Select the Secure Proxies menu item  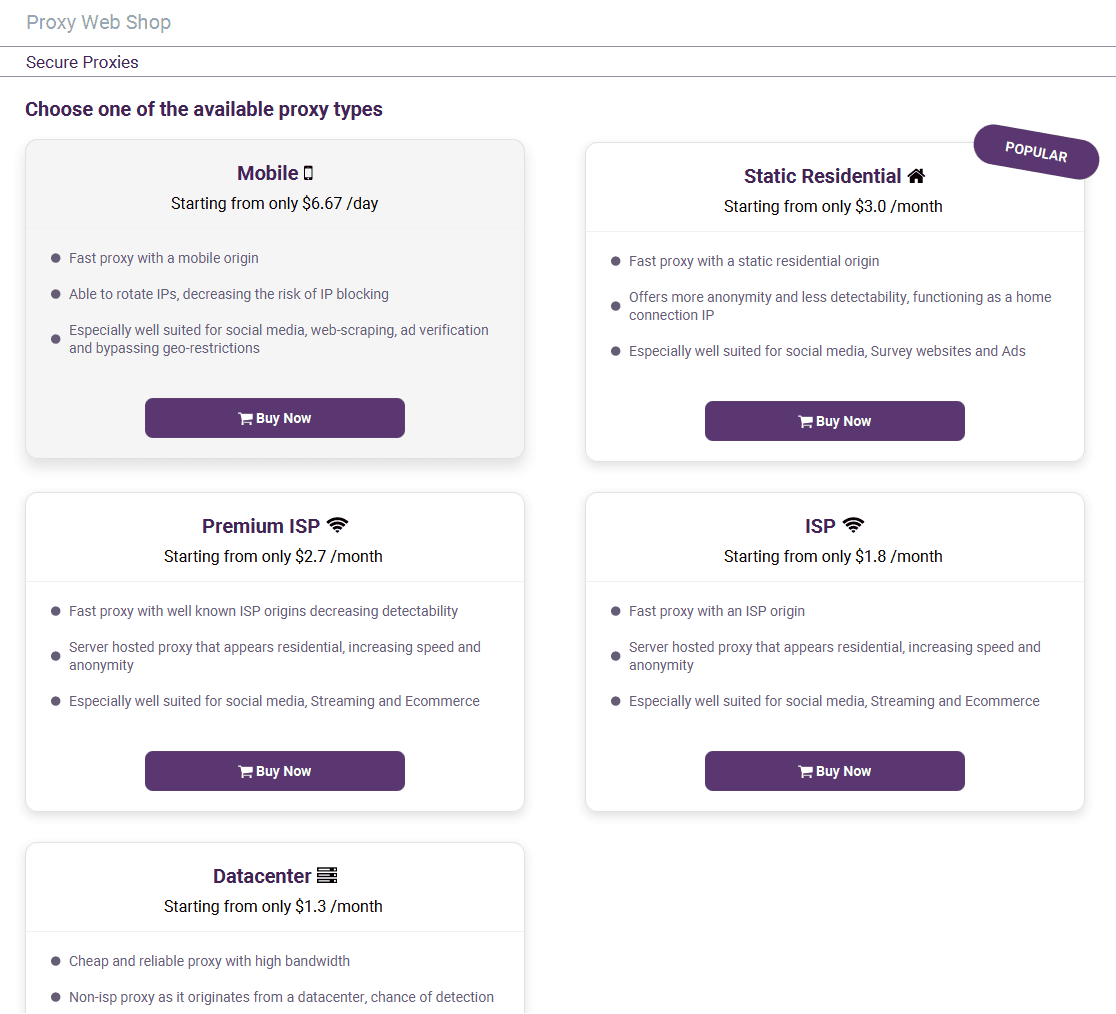[82, 62]
